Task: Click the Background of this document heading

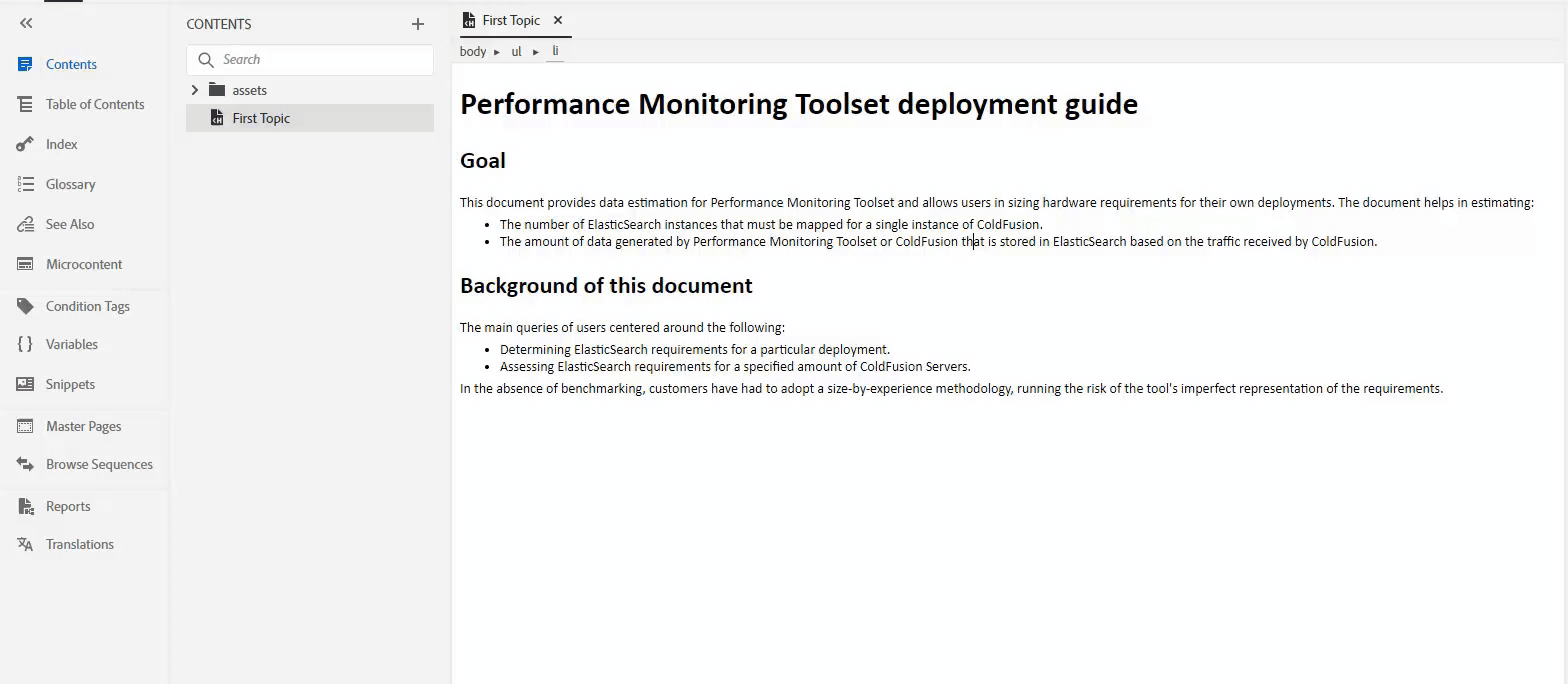Action: coord(606,286)
